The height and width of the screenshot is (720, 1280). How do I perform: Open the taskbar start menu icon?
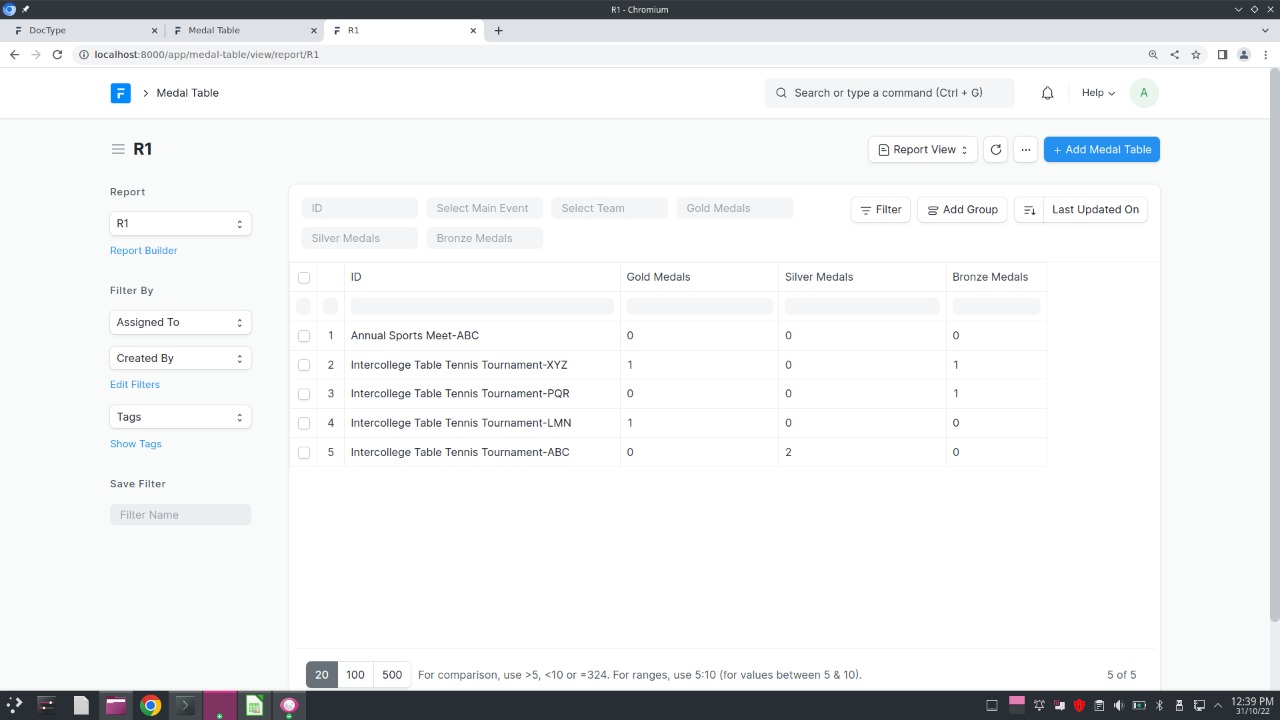pos(14,705)
